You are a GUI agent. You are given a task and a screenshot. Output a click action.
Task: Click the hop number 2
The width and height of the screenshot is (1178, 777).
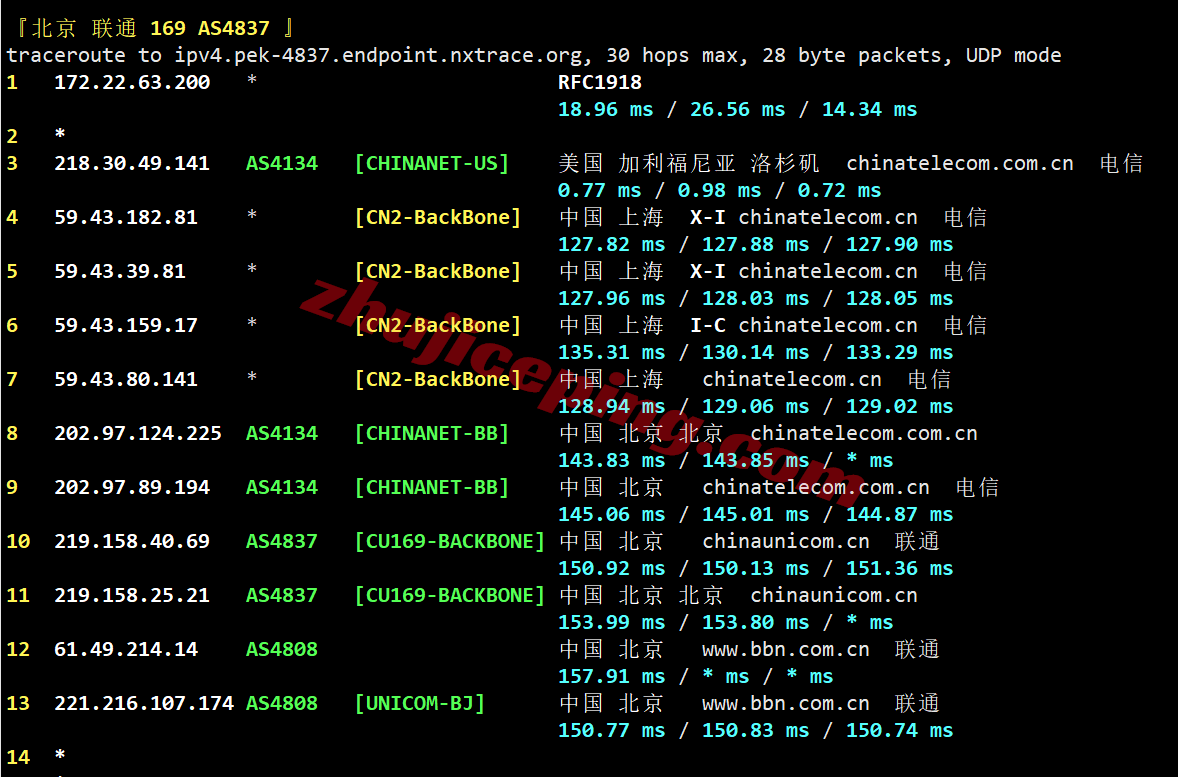click(12, 137)
